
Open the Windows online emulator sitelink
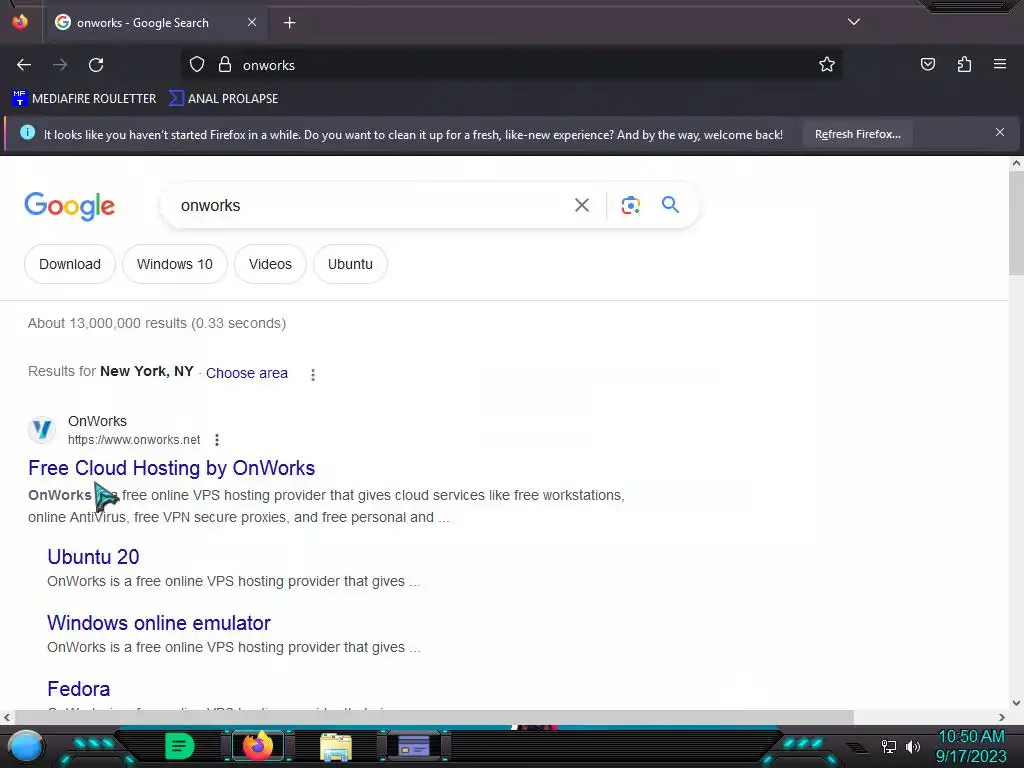tap(159, 623)
